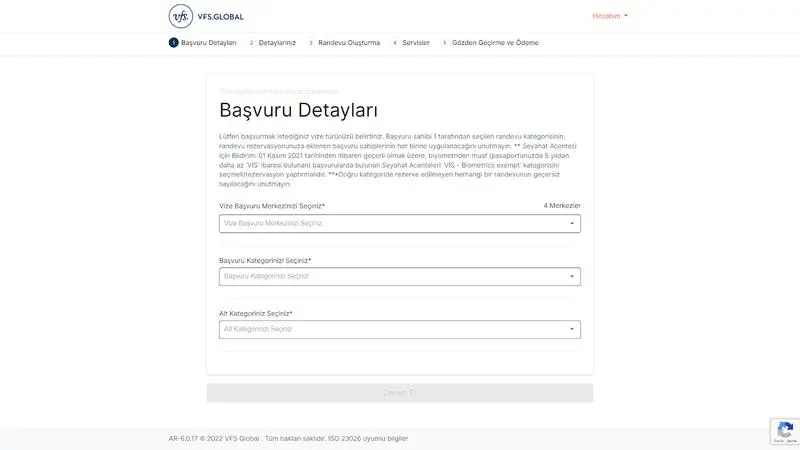This screenshot has height=450, width=800.
Task: Switch to the Servisler step
Action: [411, 43]
